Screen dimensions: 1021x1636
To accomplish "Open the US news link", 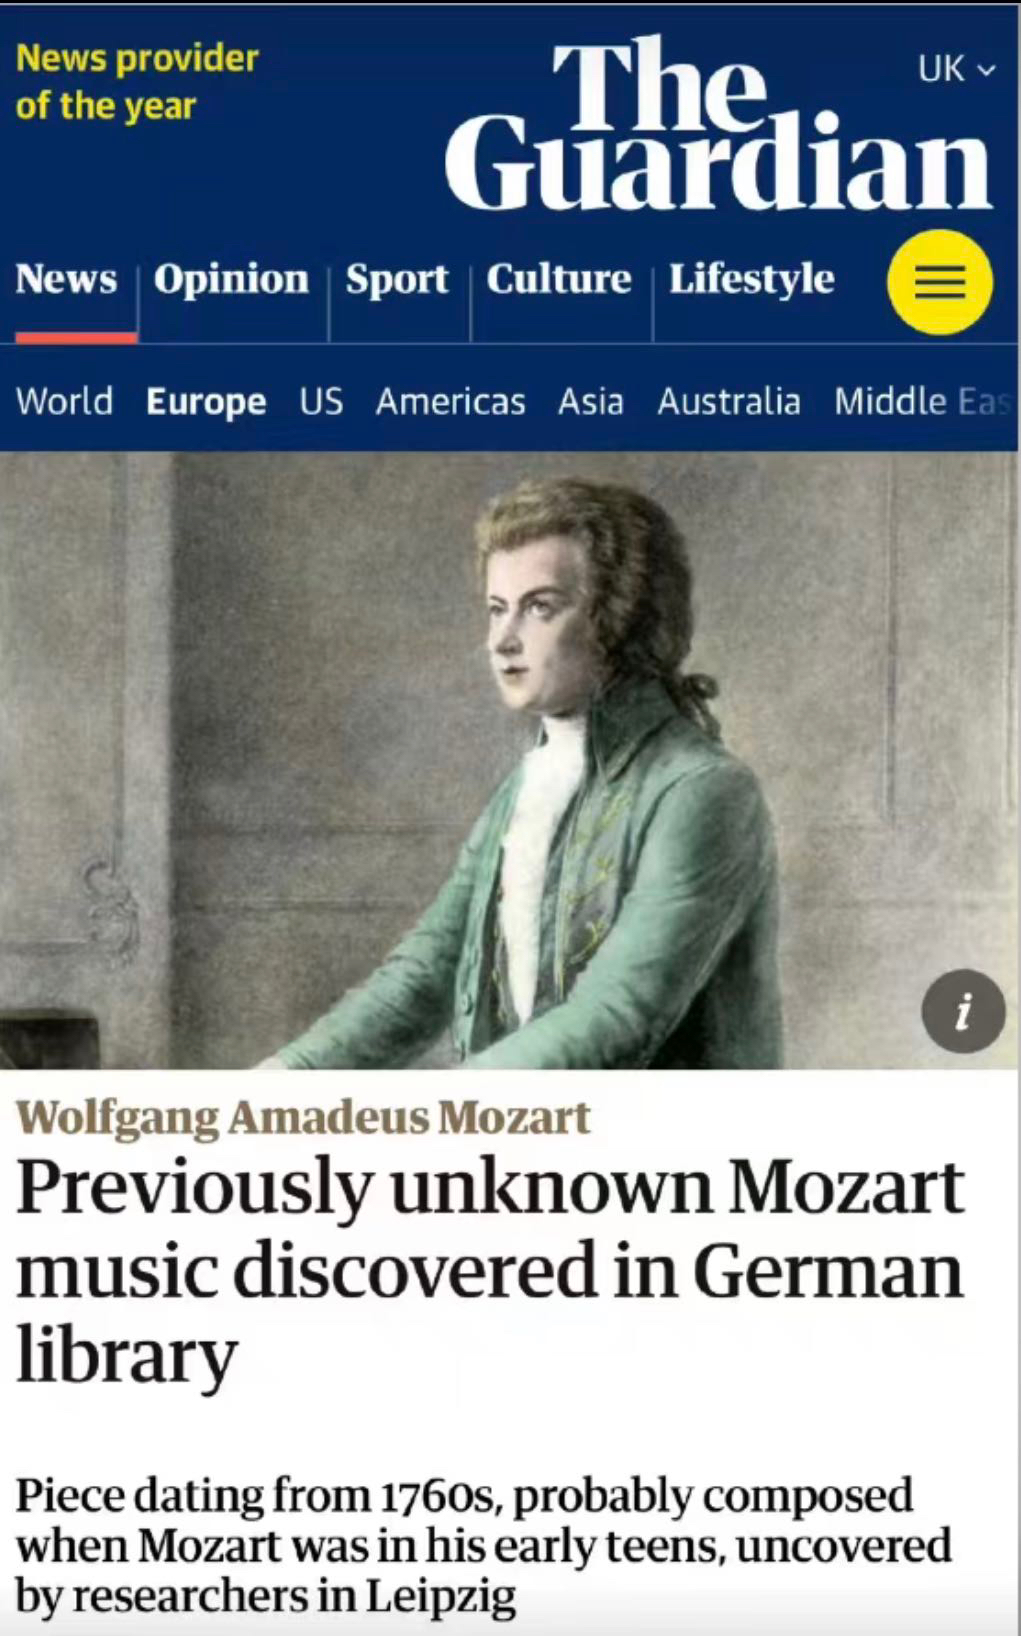I will tap(321, 401).
